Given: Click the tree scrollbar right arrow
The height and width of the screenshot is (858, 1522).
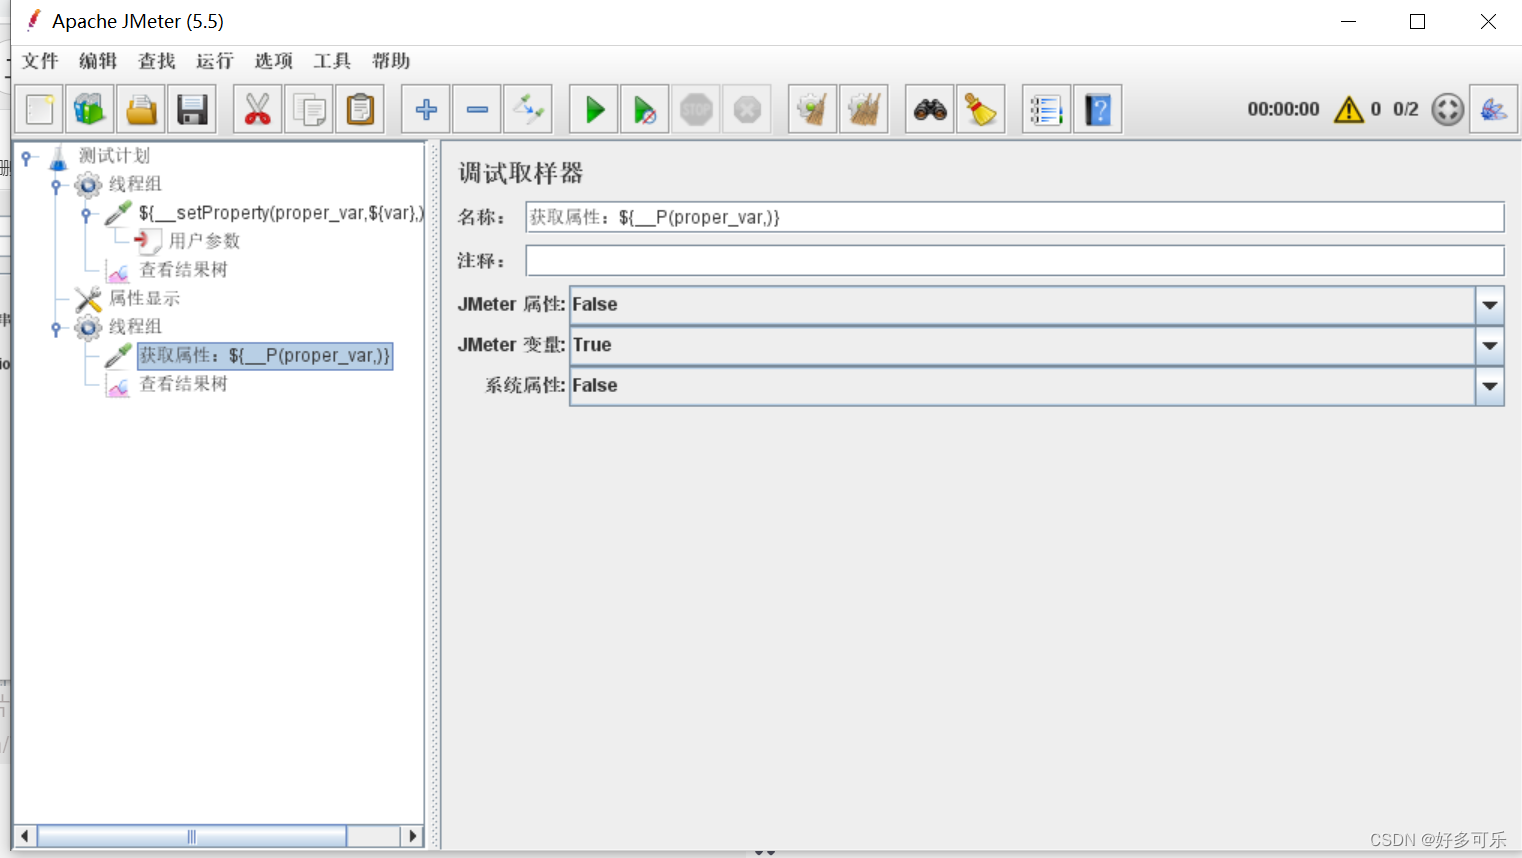Looking at the screenshot, I should [412, 836].
